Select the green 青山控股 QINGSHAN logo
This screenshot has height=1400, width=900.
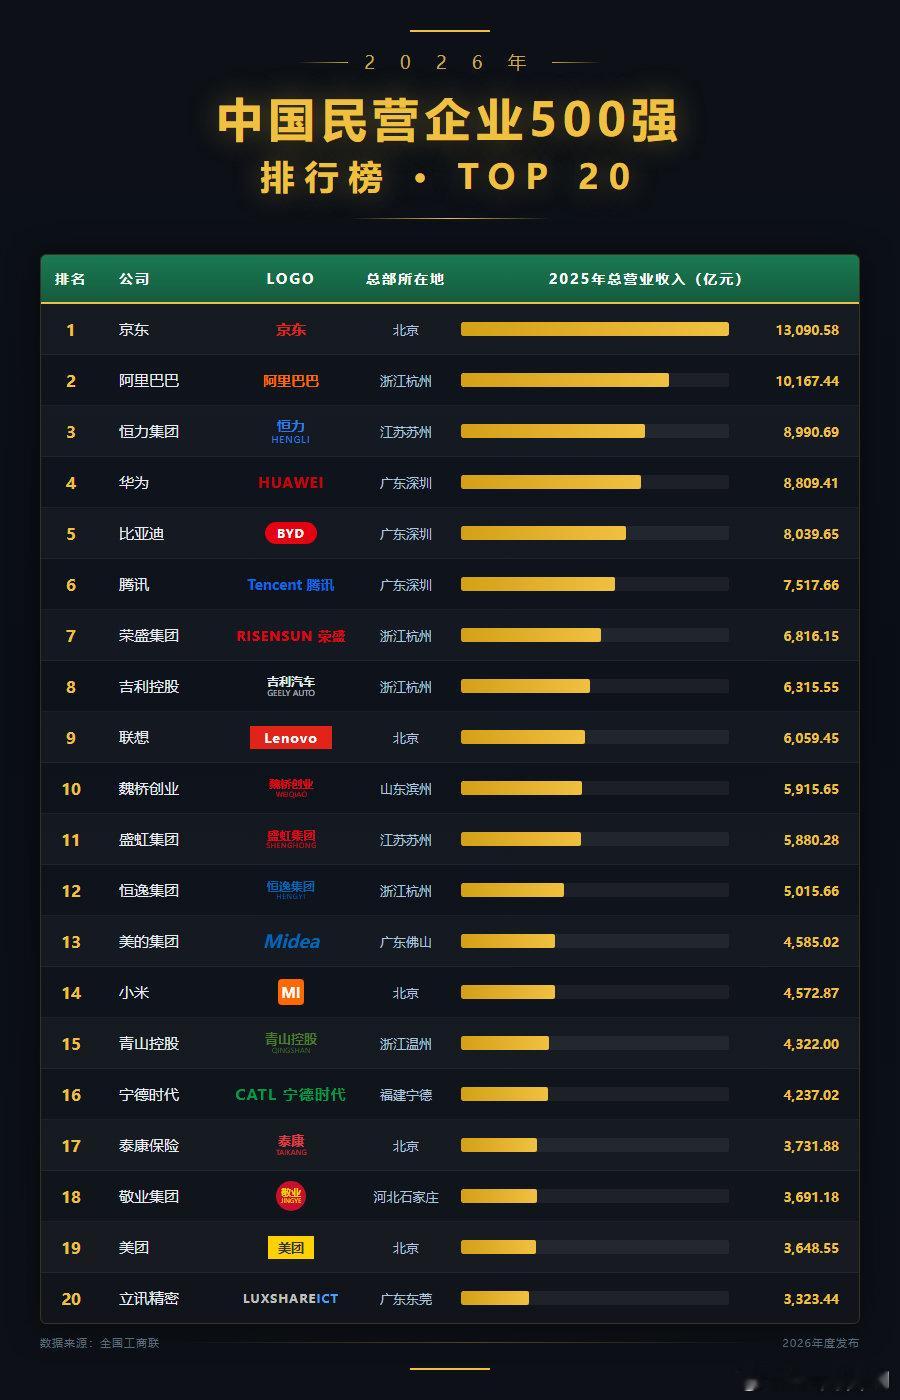[x=291, y=1043]
